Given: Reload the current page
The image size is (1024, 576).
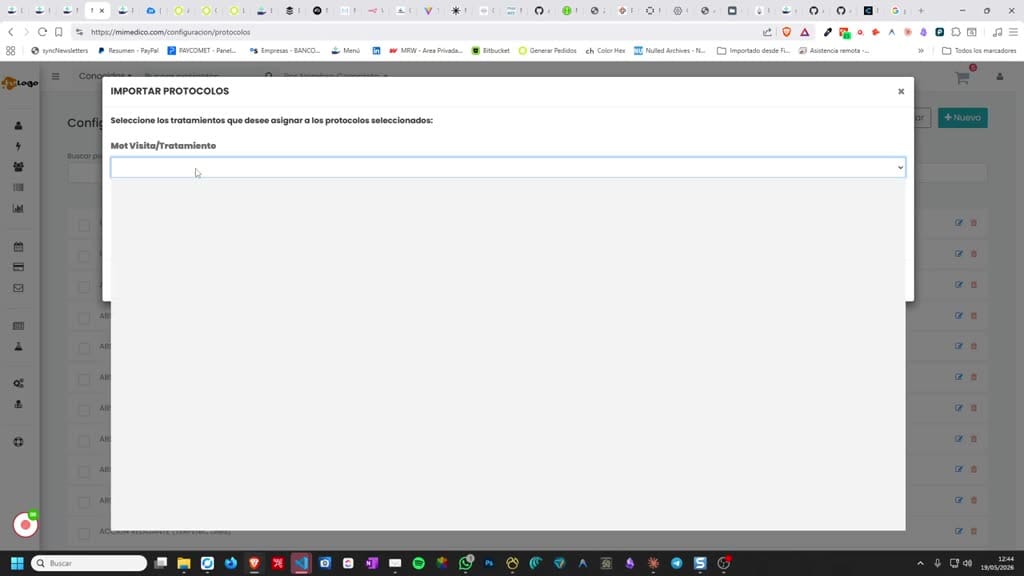Looking at the screenshot, I should point(42,32).
